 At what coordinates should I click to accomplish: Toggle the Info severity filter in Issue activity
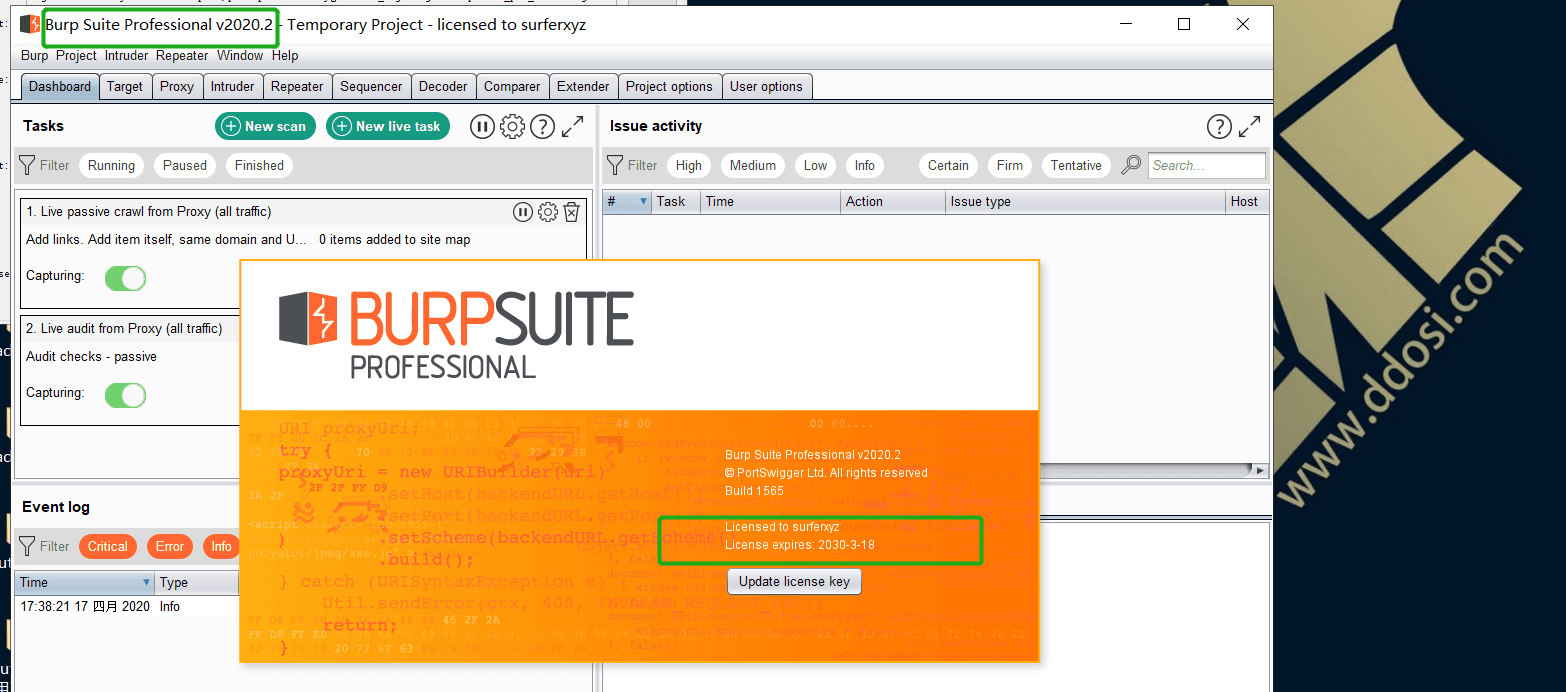865,165
